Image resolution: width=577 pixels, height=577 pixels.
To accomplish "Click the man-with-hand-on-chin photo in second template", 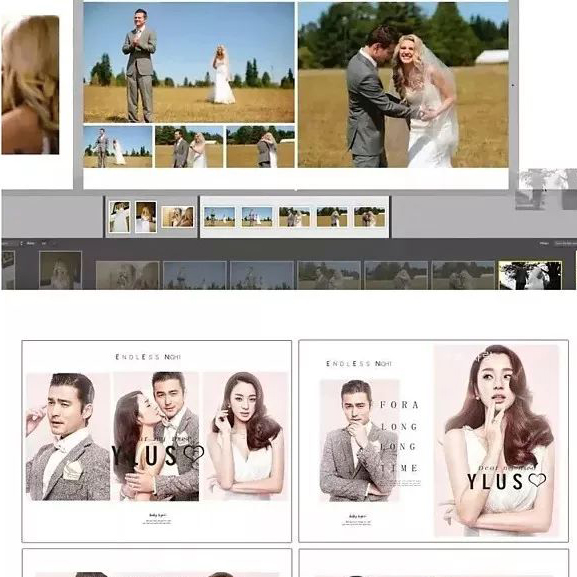I will point(360,441).
